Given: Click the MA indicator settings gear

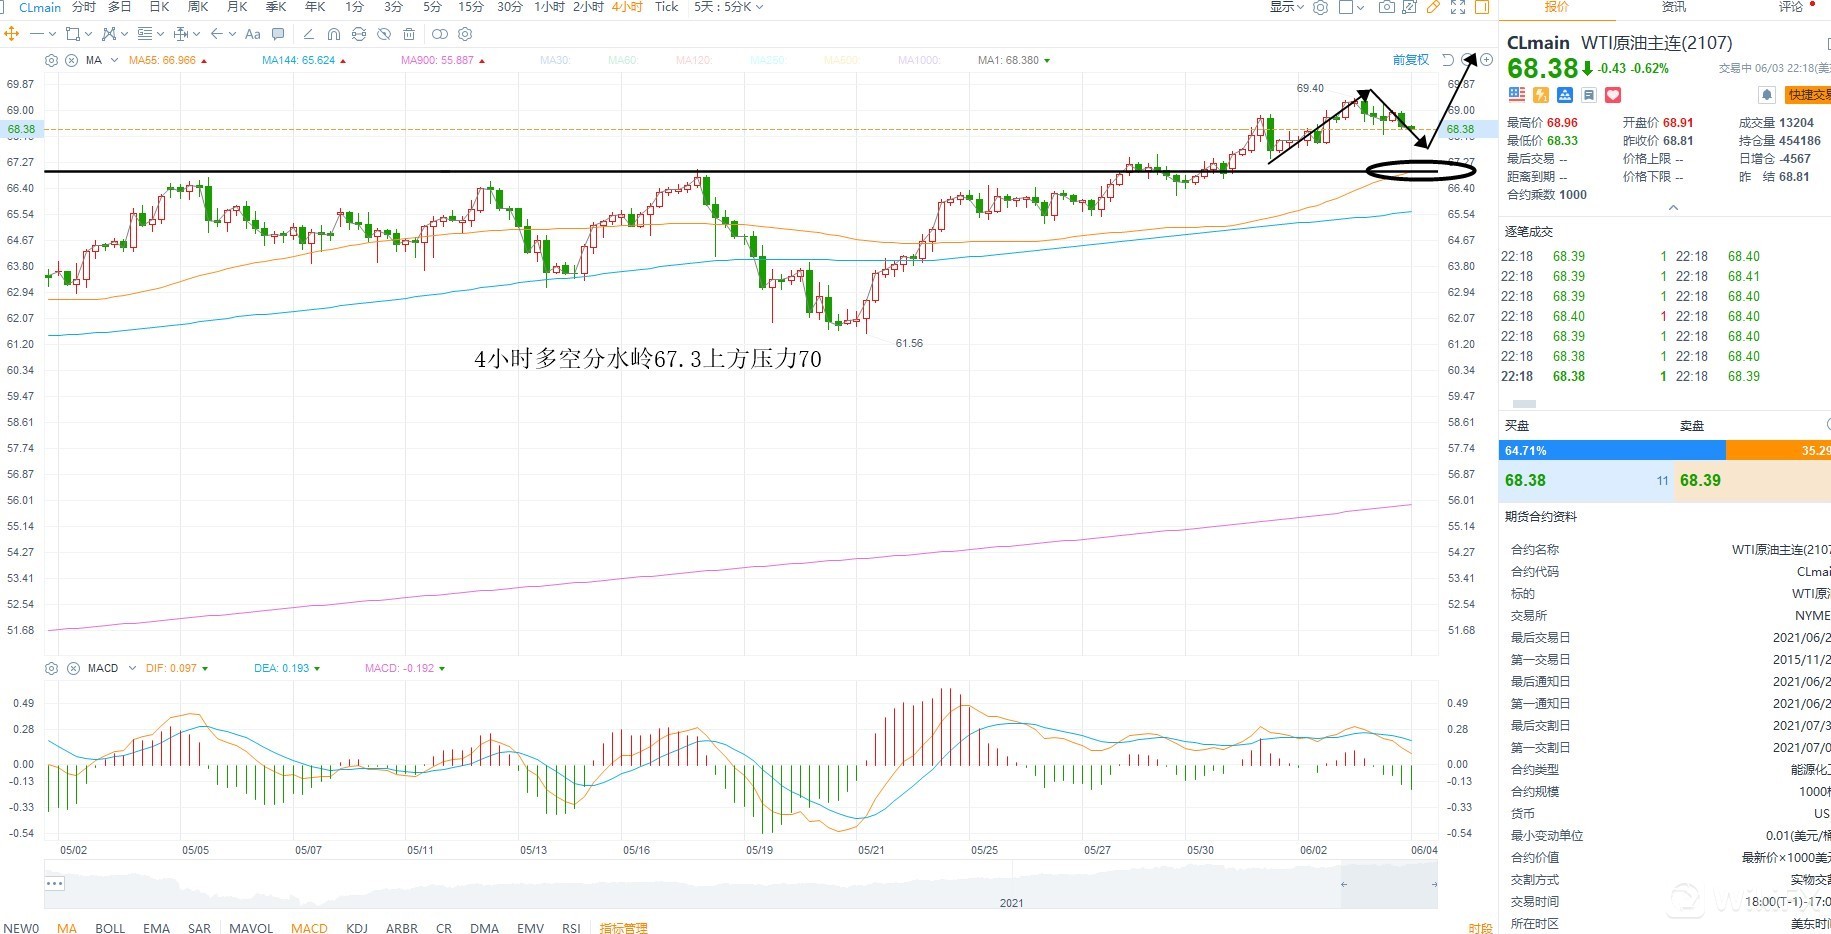Looking at the screenshot, I should coord(52,60).
